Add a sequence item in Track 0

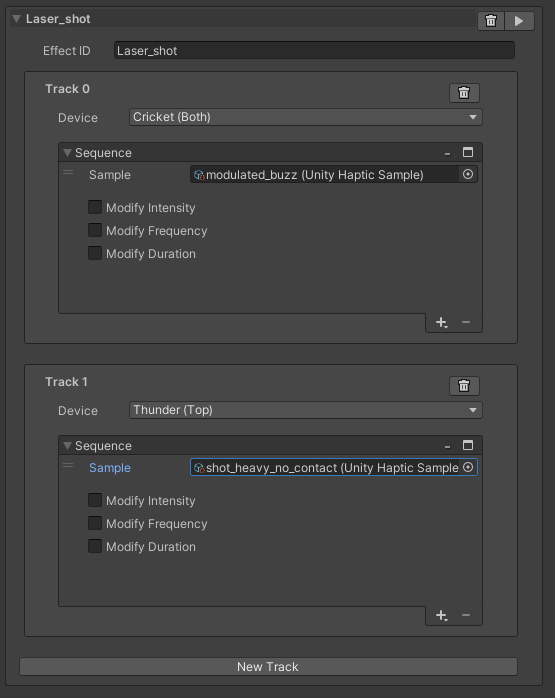tap(441, 322)
